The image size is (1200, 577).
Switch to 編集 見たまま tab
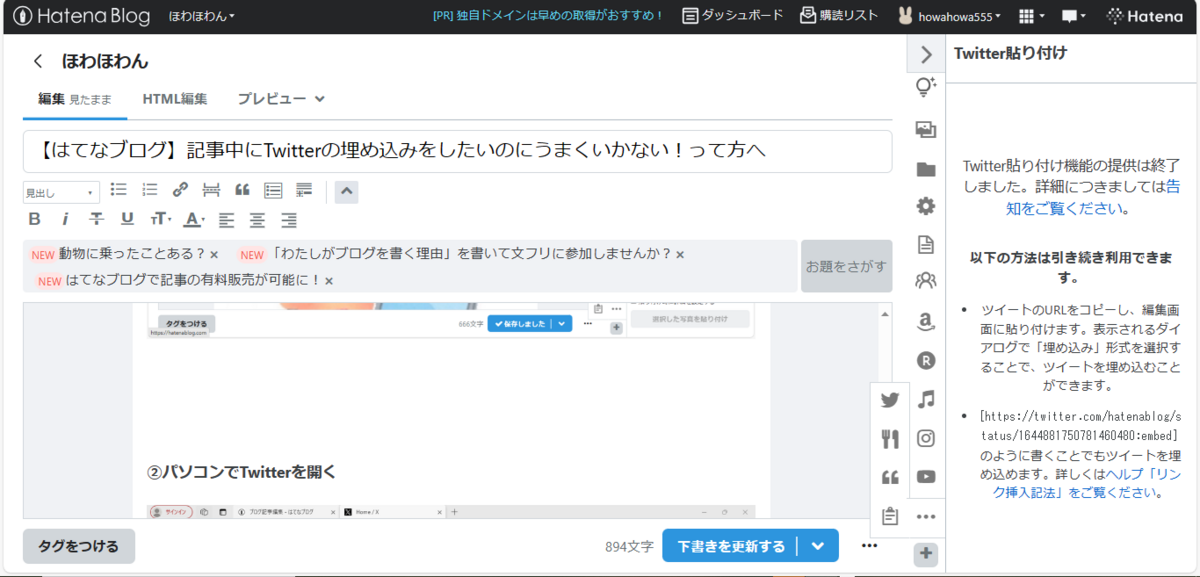click(75, 99)
